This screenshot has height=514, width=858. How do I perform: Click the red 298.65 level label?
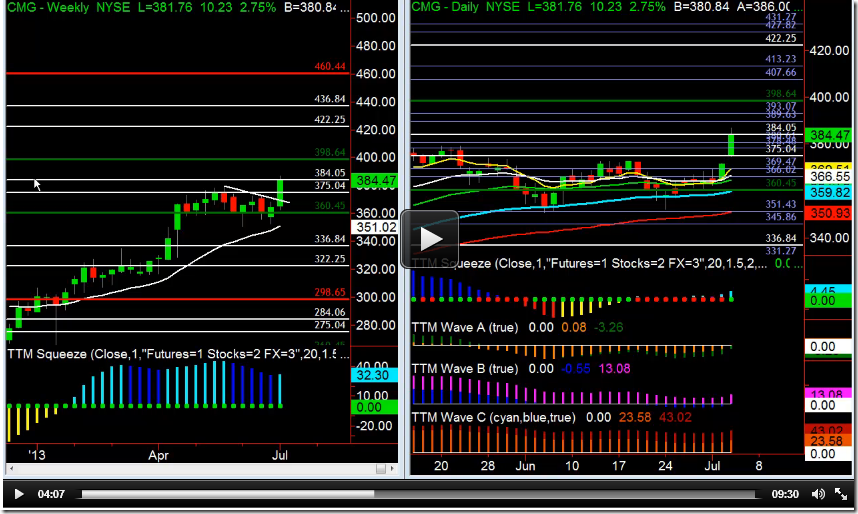[330, 292]
